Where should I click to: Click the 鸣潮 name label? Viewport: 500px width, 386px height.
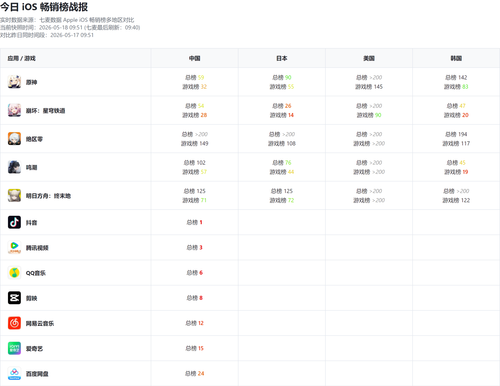31,167
